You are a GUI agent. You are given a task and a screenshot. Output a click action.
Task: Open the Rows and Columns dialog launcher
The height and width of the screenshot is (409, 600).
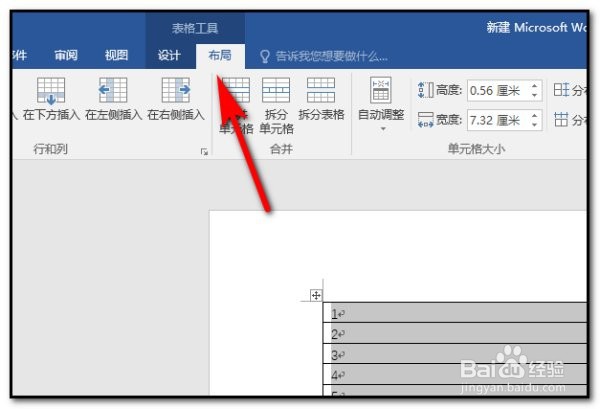(x=204, y=152)
